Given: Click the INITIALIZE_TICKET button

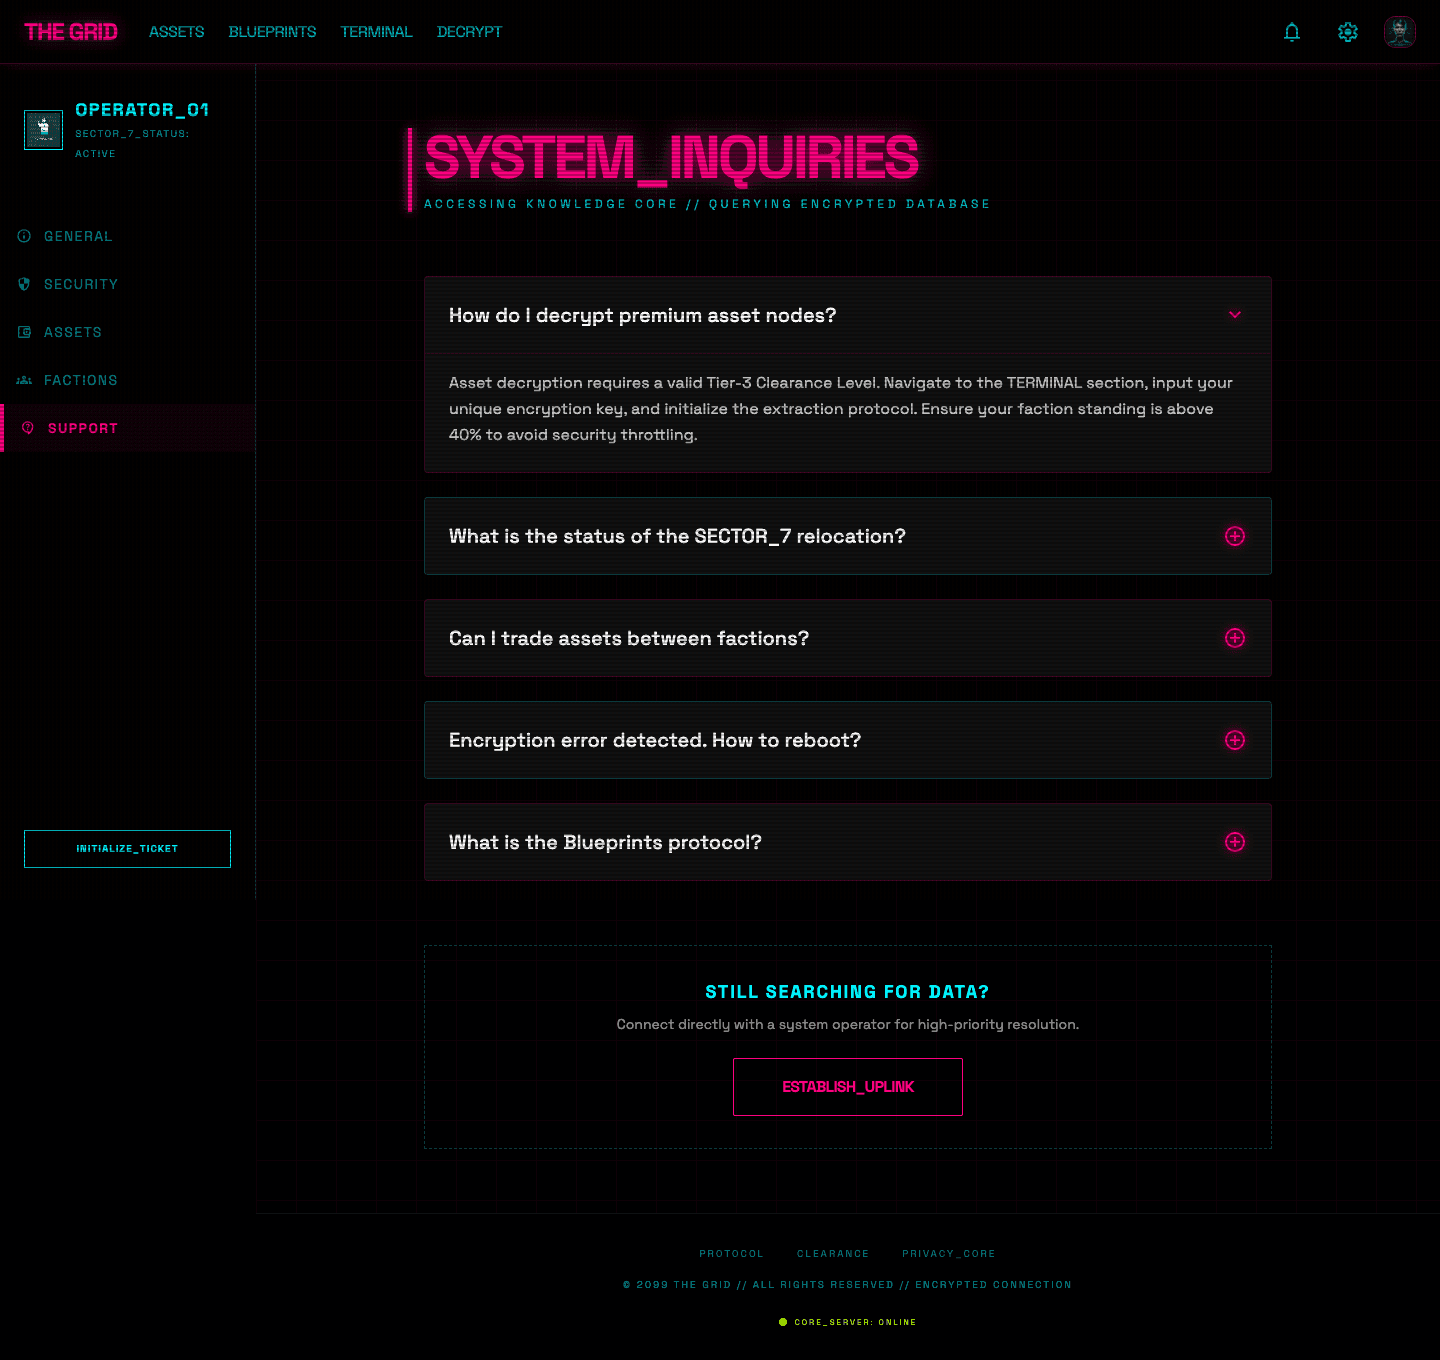Looking at the screenshot, I should 127,848.
